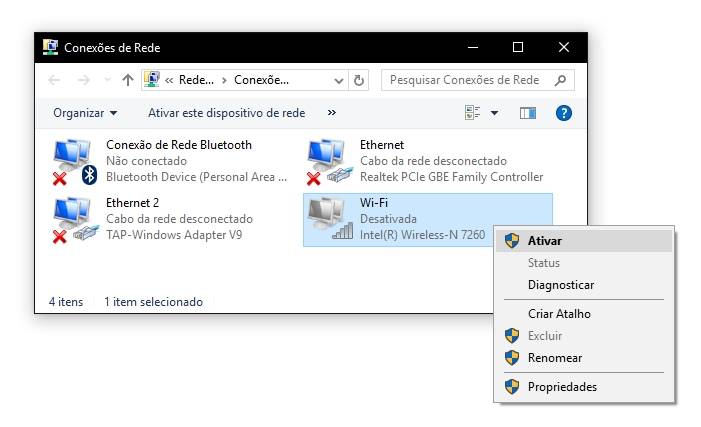Select the Ethernet Realtek adapter icon
This screenshot has height=427, width=701.
[x=329, y=161]
